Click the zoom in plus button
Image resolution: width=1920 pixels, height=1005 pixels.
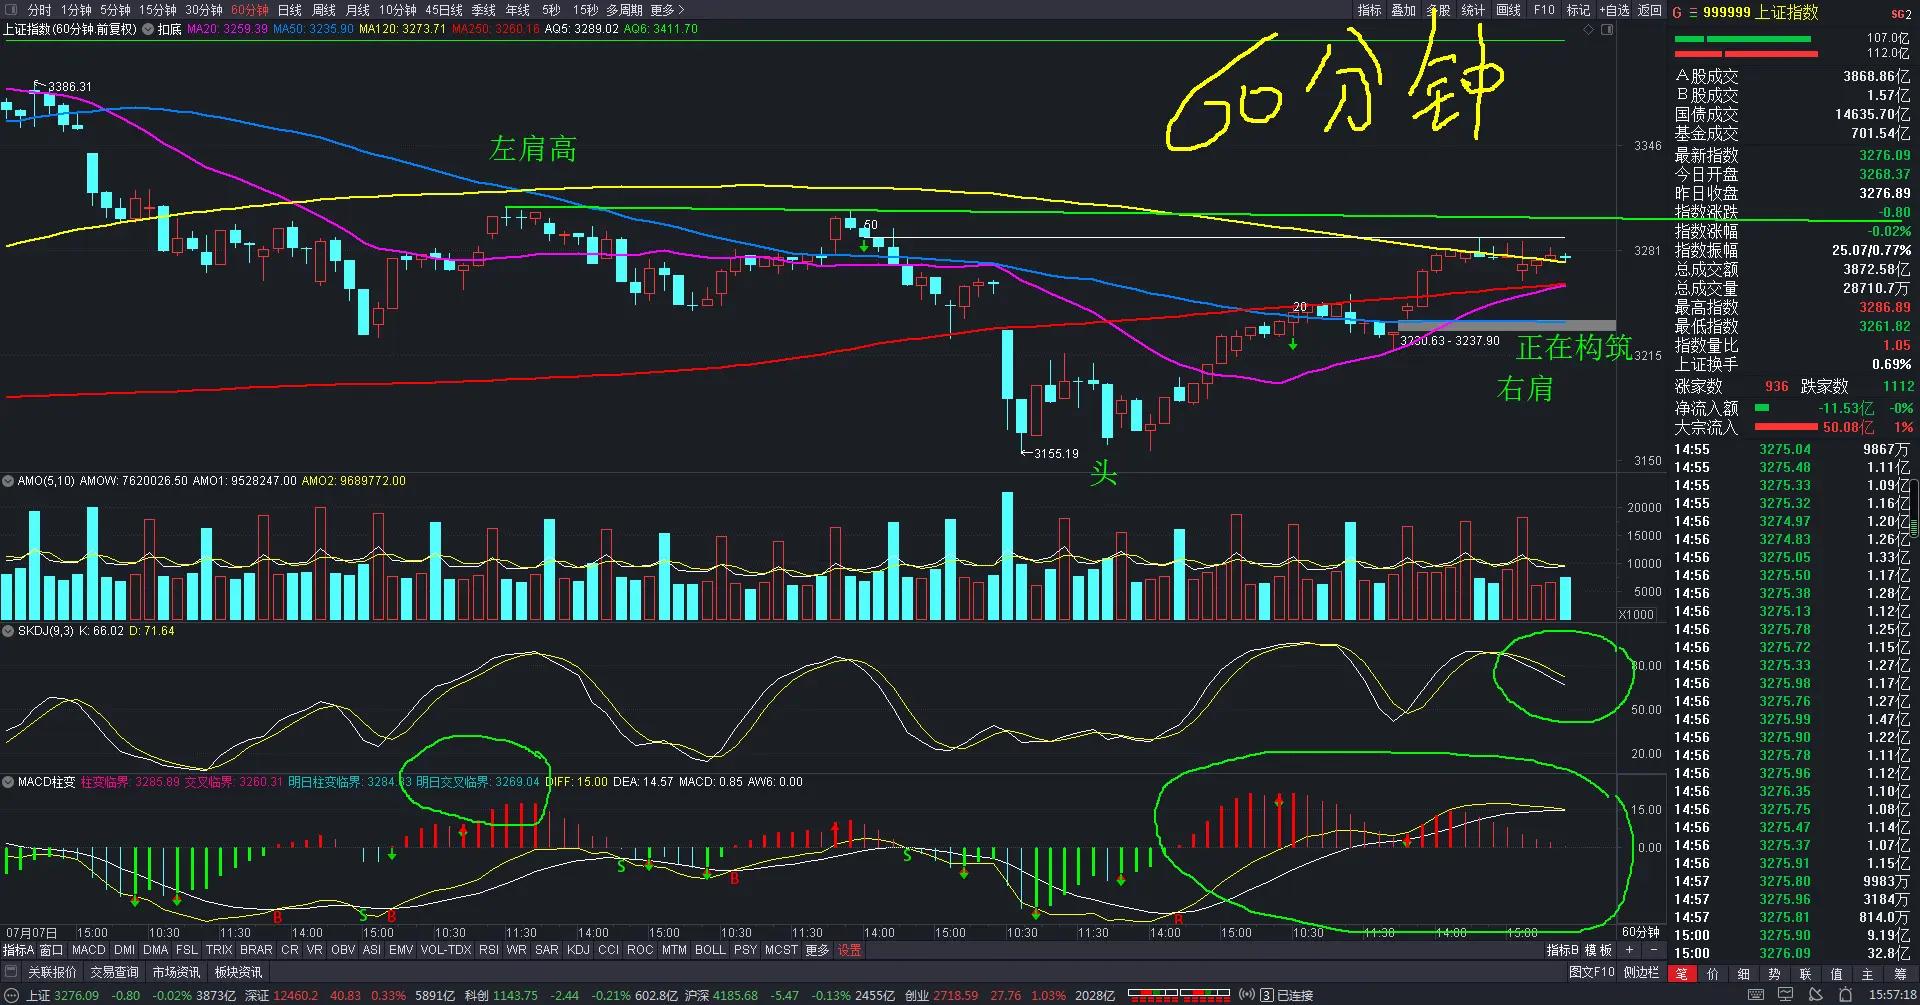1629,950
